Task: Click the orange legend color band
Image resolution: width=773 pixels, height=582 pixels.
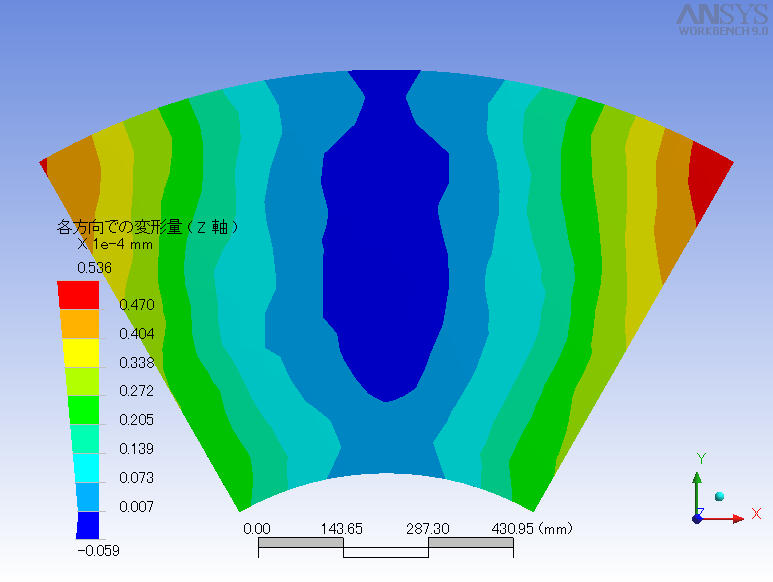Action: point(80,324)
